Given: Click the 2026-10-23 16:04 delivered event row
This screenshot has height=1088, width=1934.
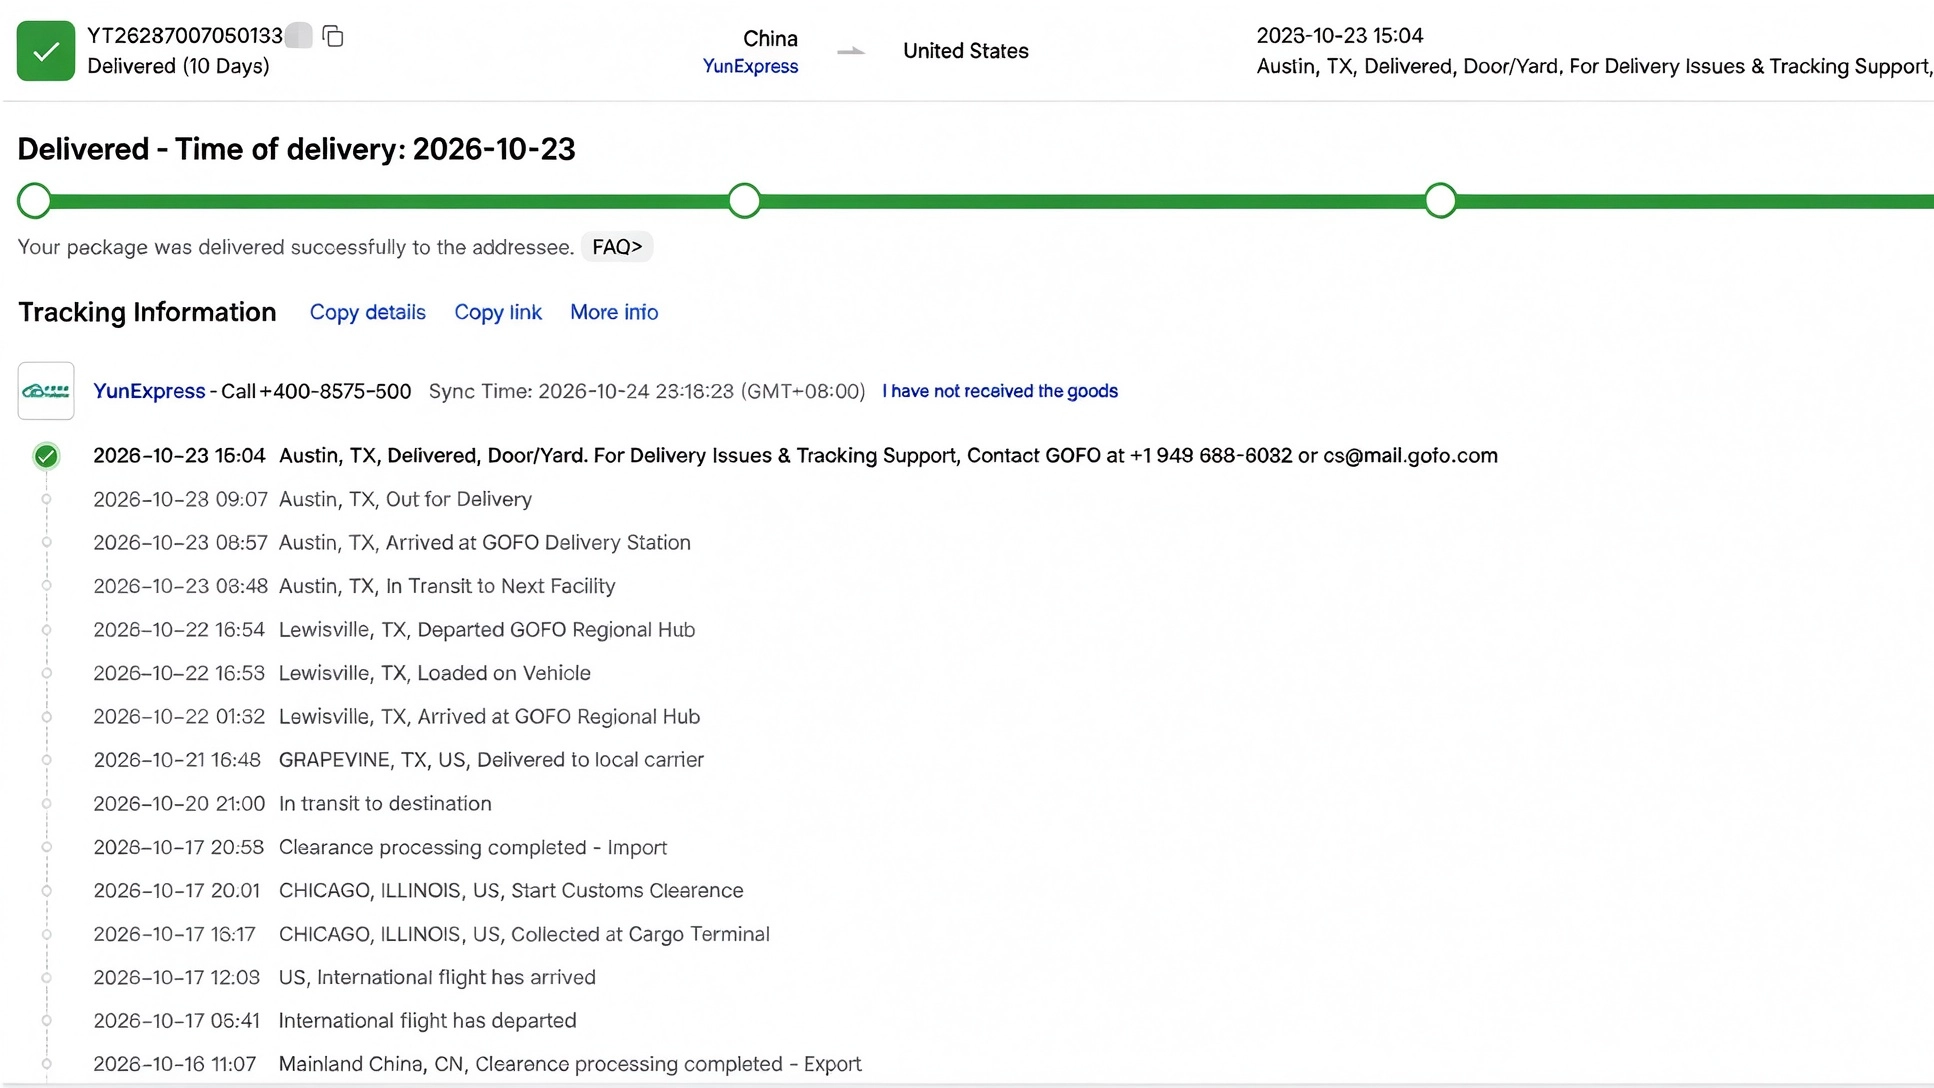Looking at the screenshot, I should click(795, 456).
